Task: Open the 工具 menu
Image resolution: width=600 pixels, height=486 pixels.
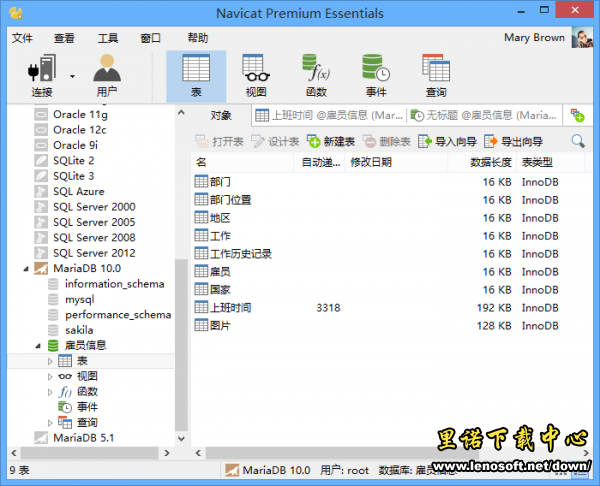Action: point(108,38)
